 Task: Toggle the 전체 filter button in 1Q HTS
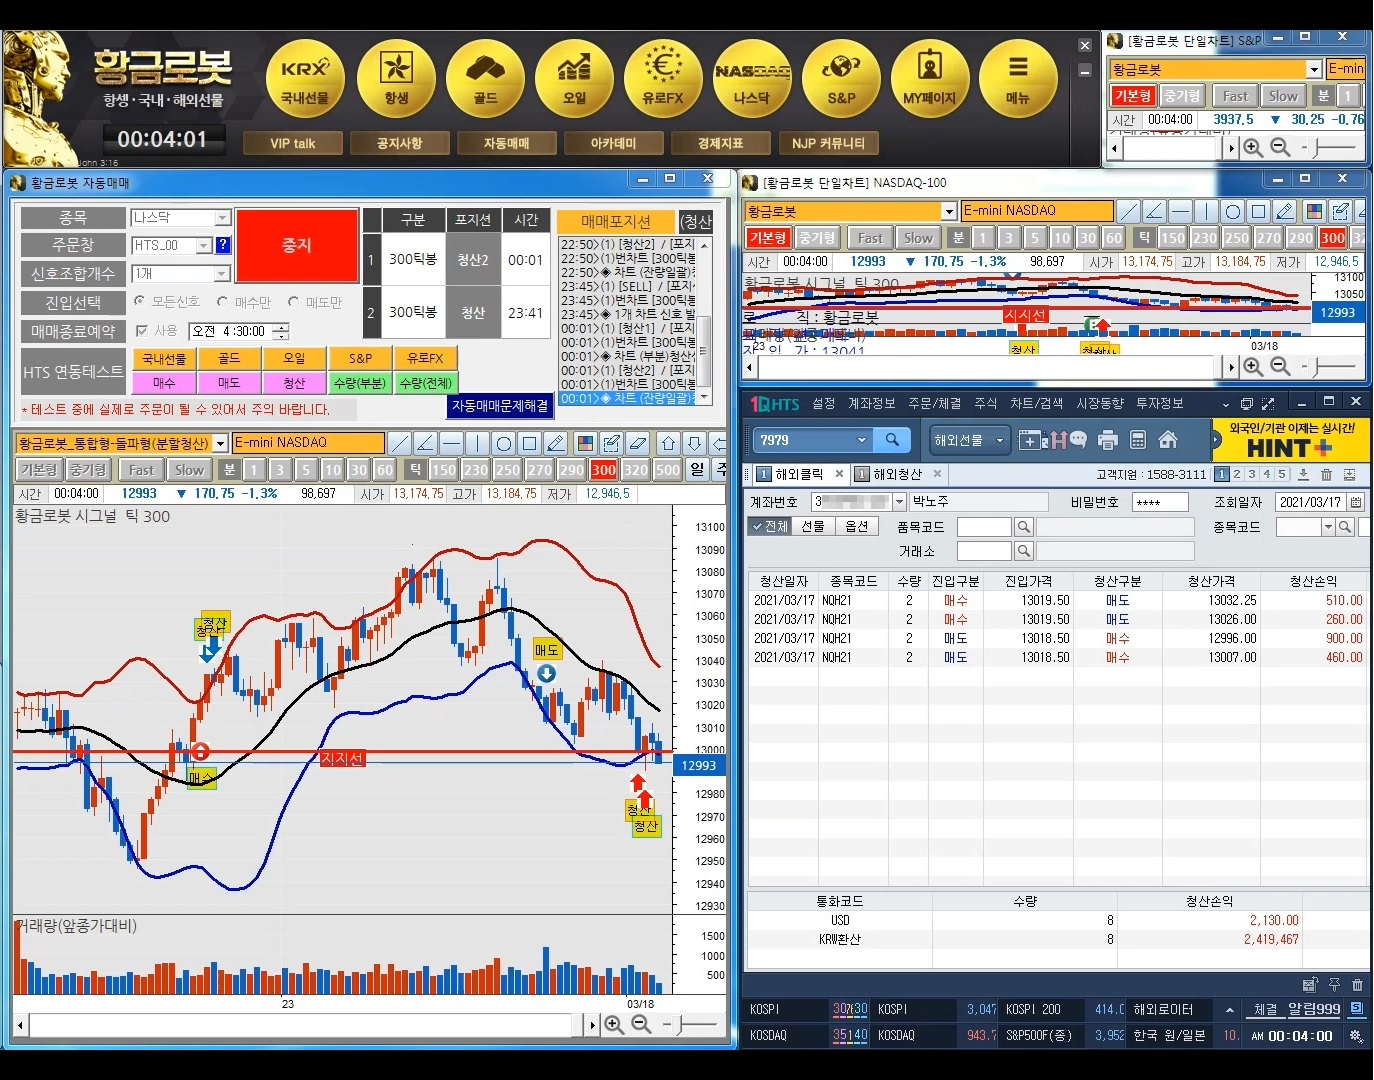(x=771, y=526)
